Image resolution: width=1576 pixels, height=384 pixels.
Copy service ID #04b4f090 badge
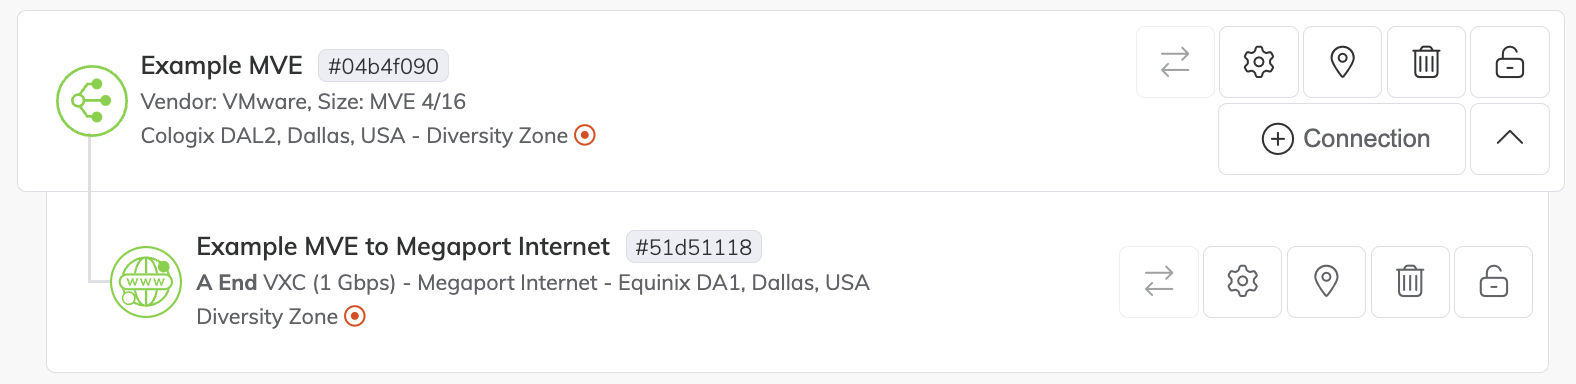pyautogui.click(x=383, y=66)
